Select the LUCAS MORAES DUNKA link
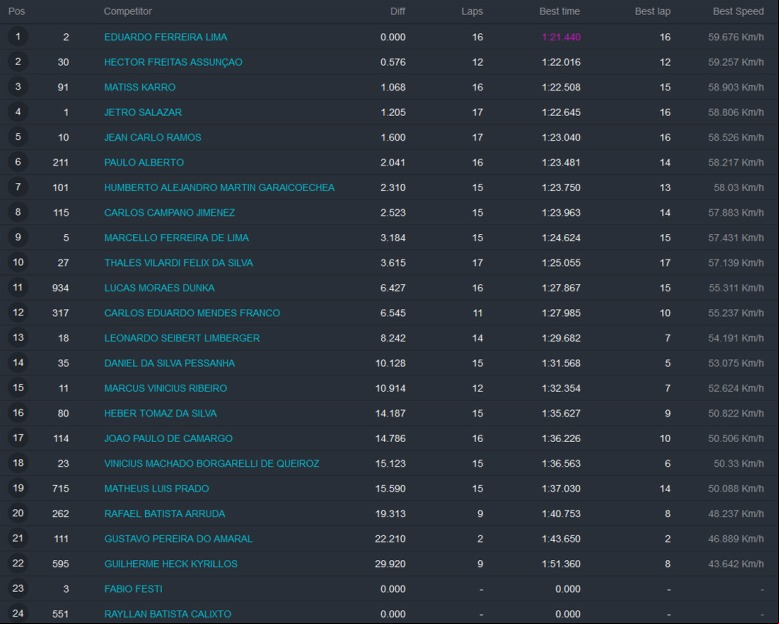The image size is (779, 624). pos(159,288)
